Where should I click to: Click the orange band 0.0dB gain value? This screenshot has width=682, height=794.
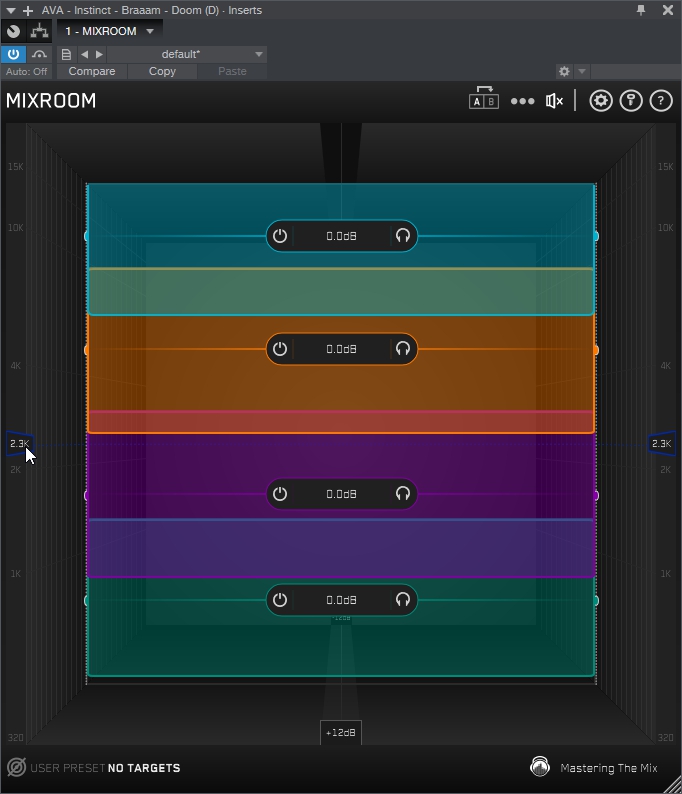click(x=341, y=349)
